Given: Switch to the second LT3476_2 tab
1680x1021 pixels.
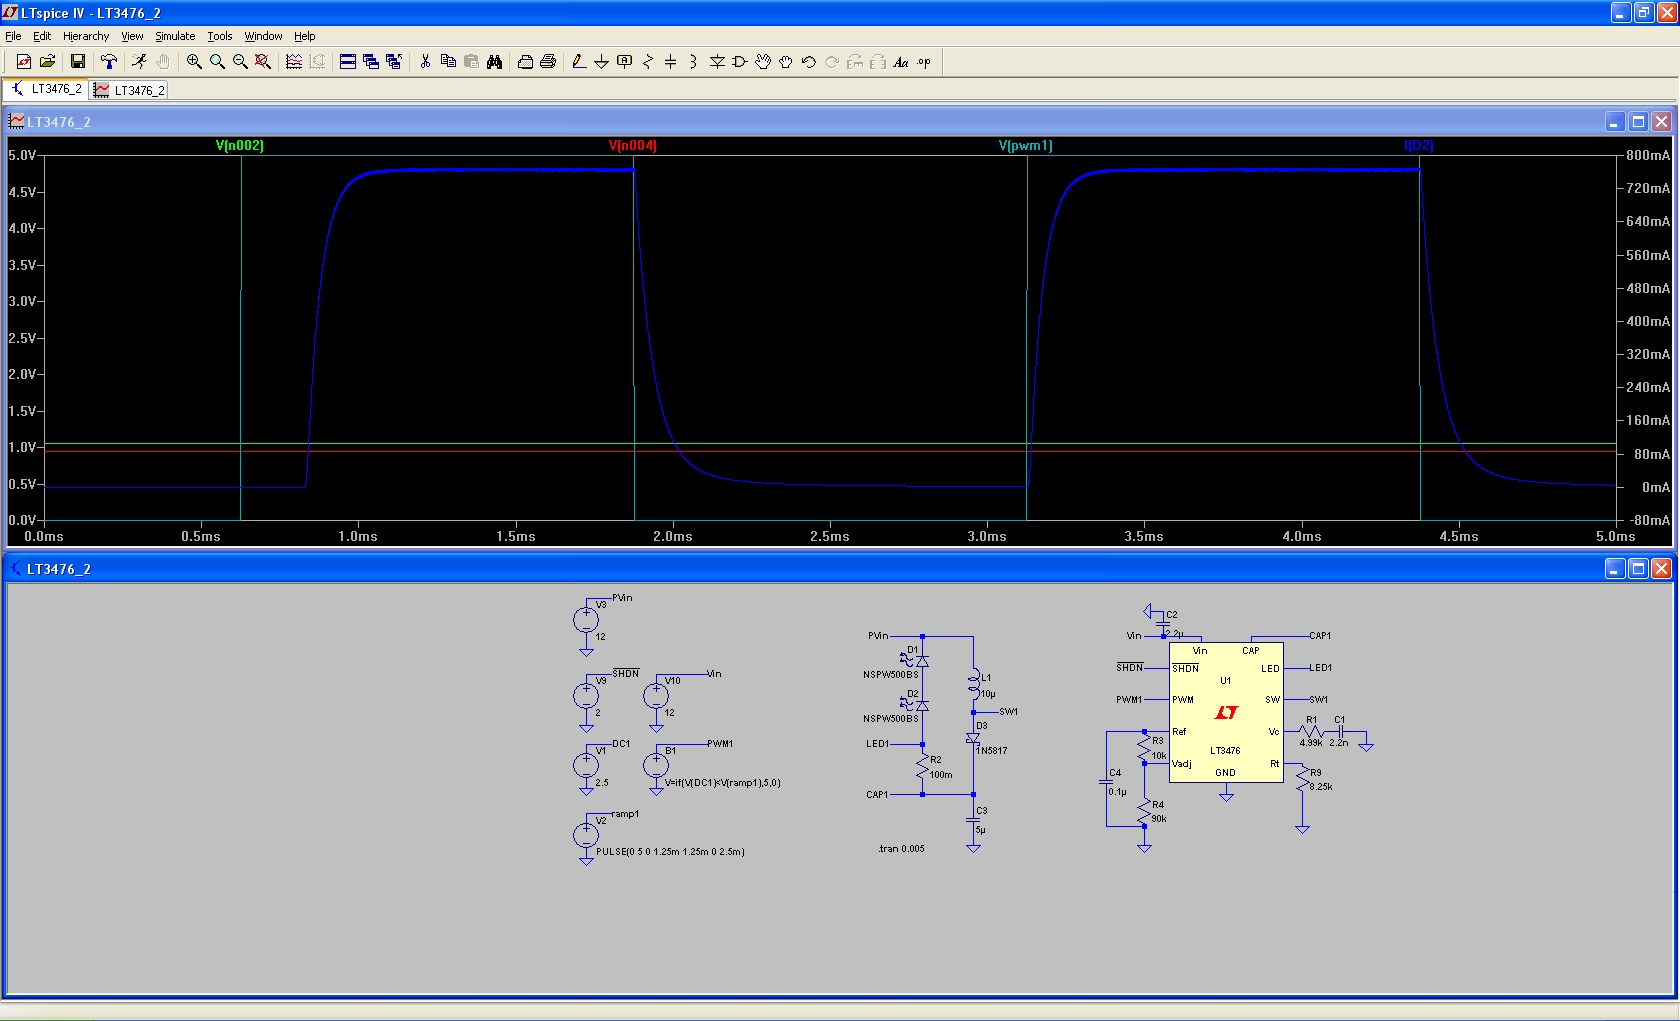Looking at the screenshot, I should tap(129, 89).
